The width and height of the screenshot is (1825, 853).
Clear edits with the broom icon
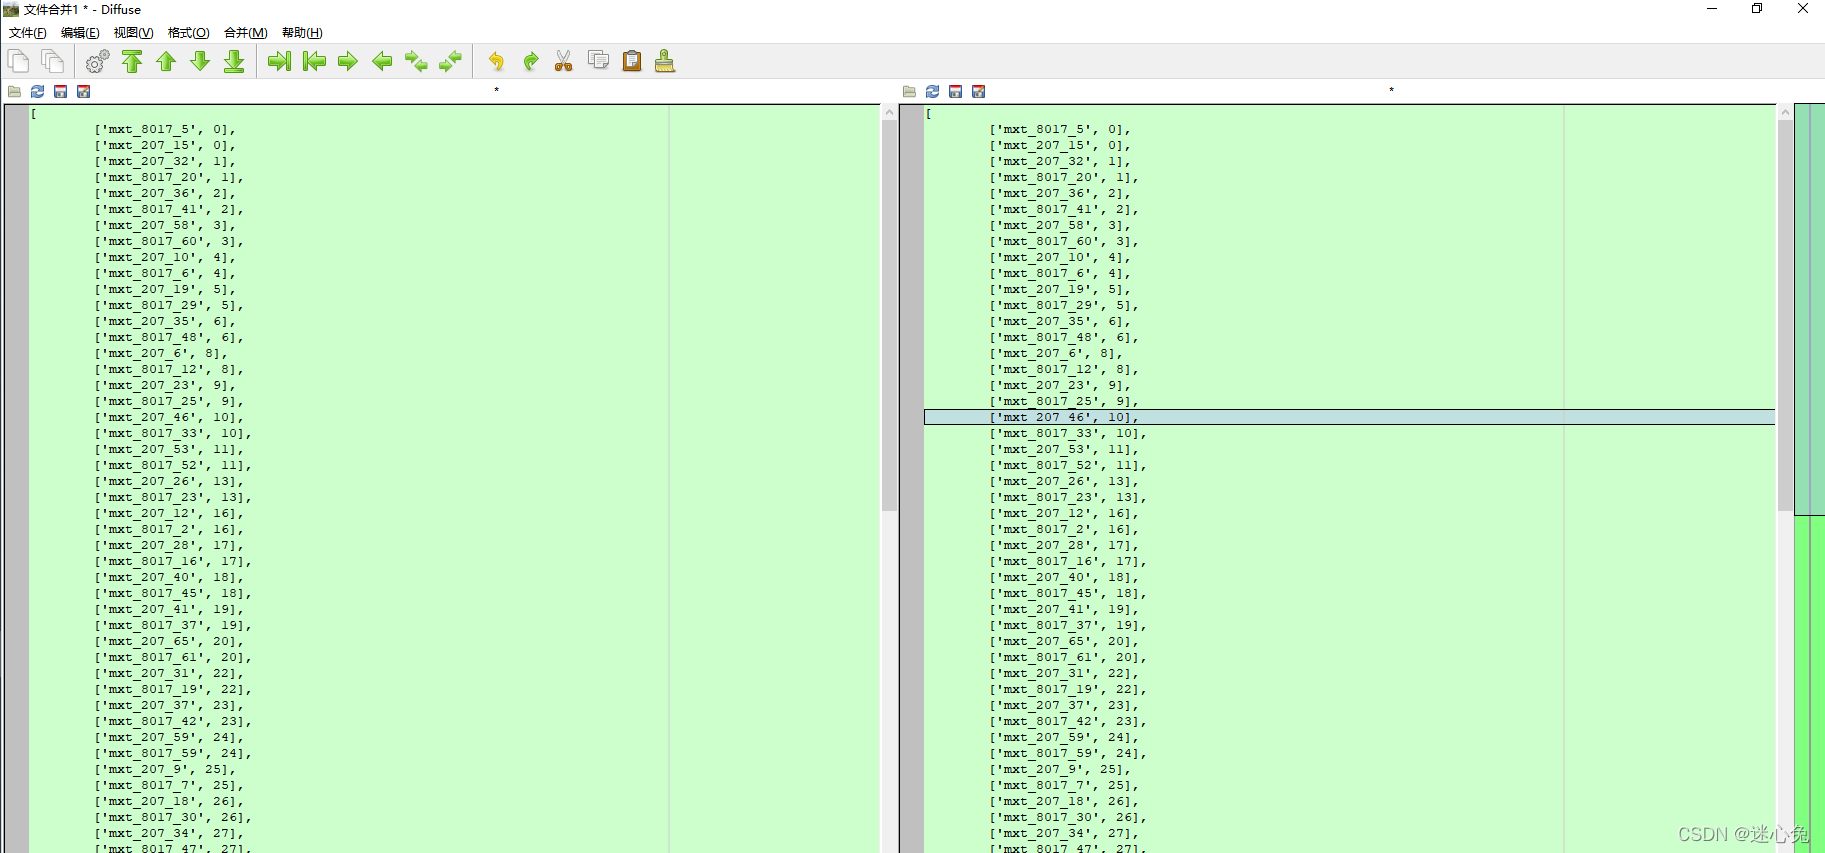coord(665,61)
